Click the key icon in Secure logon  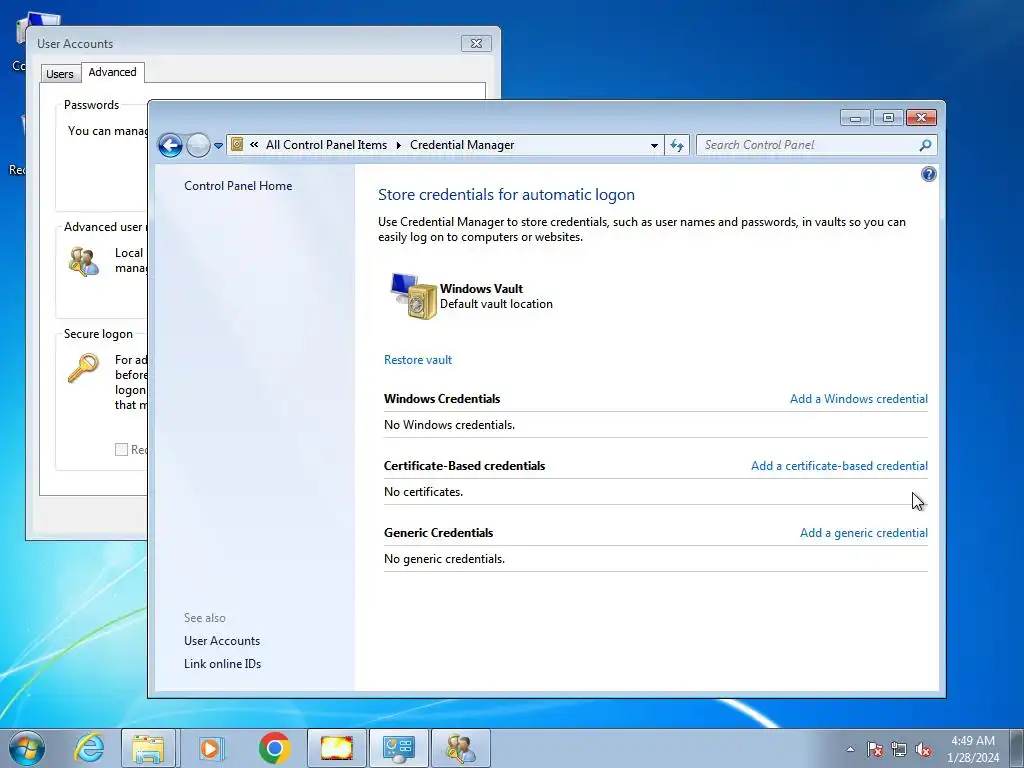pos(84,368)
